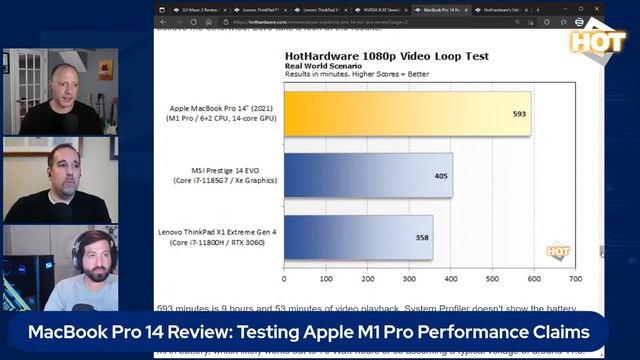Close the browser window
The width and height of the screenshot is (640, 360).
point(597,9)
